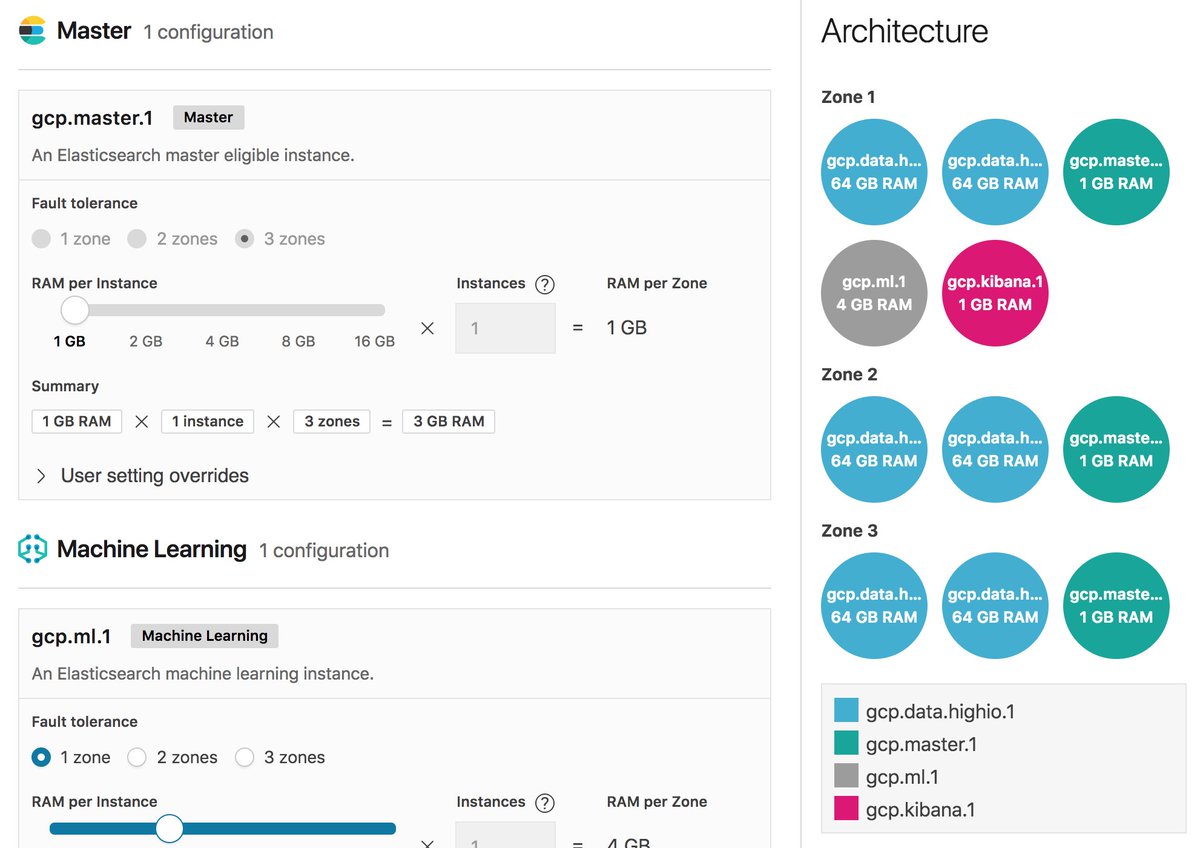Click the Machine Learning hexagon icon
1200x848 pixels.
click(x=33, y=548)
